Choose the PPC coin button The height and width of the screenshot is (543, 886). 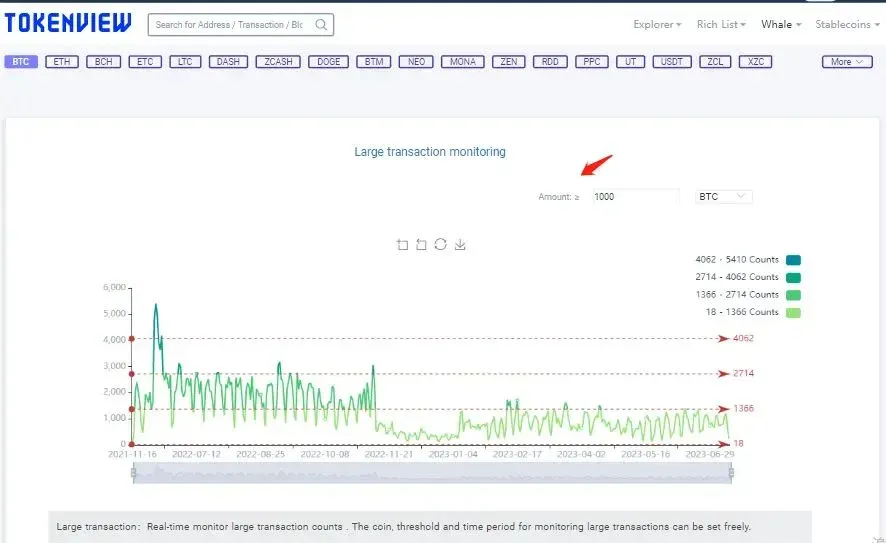(x=592, y=62)
